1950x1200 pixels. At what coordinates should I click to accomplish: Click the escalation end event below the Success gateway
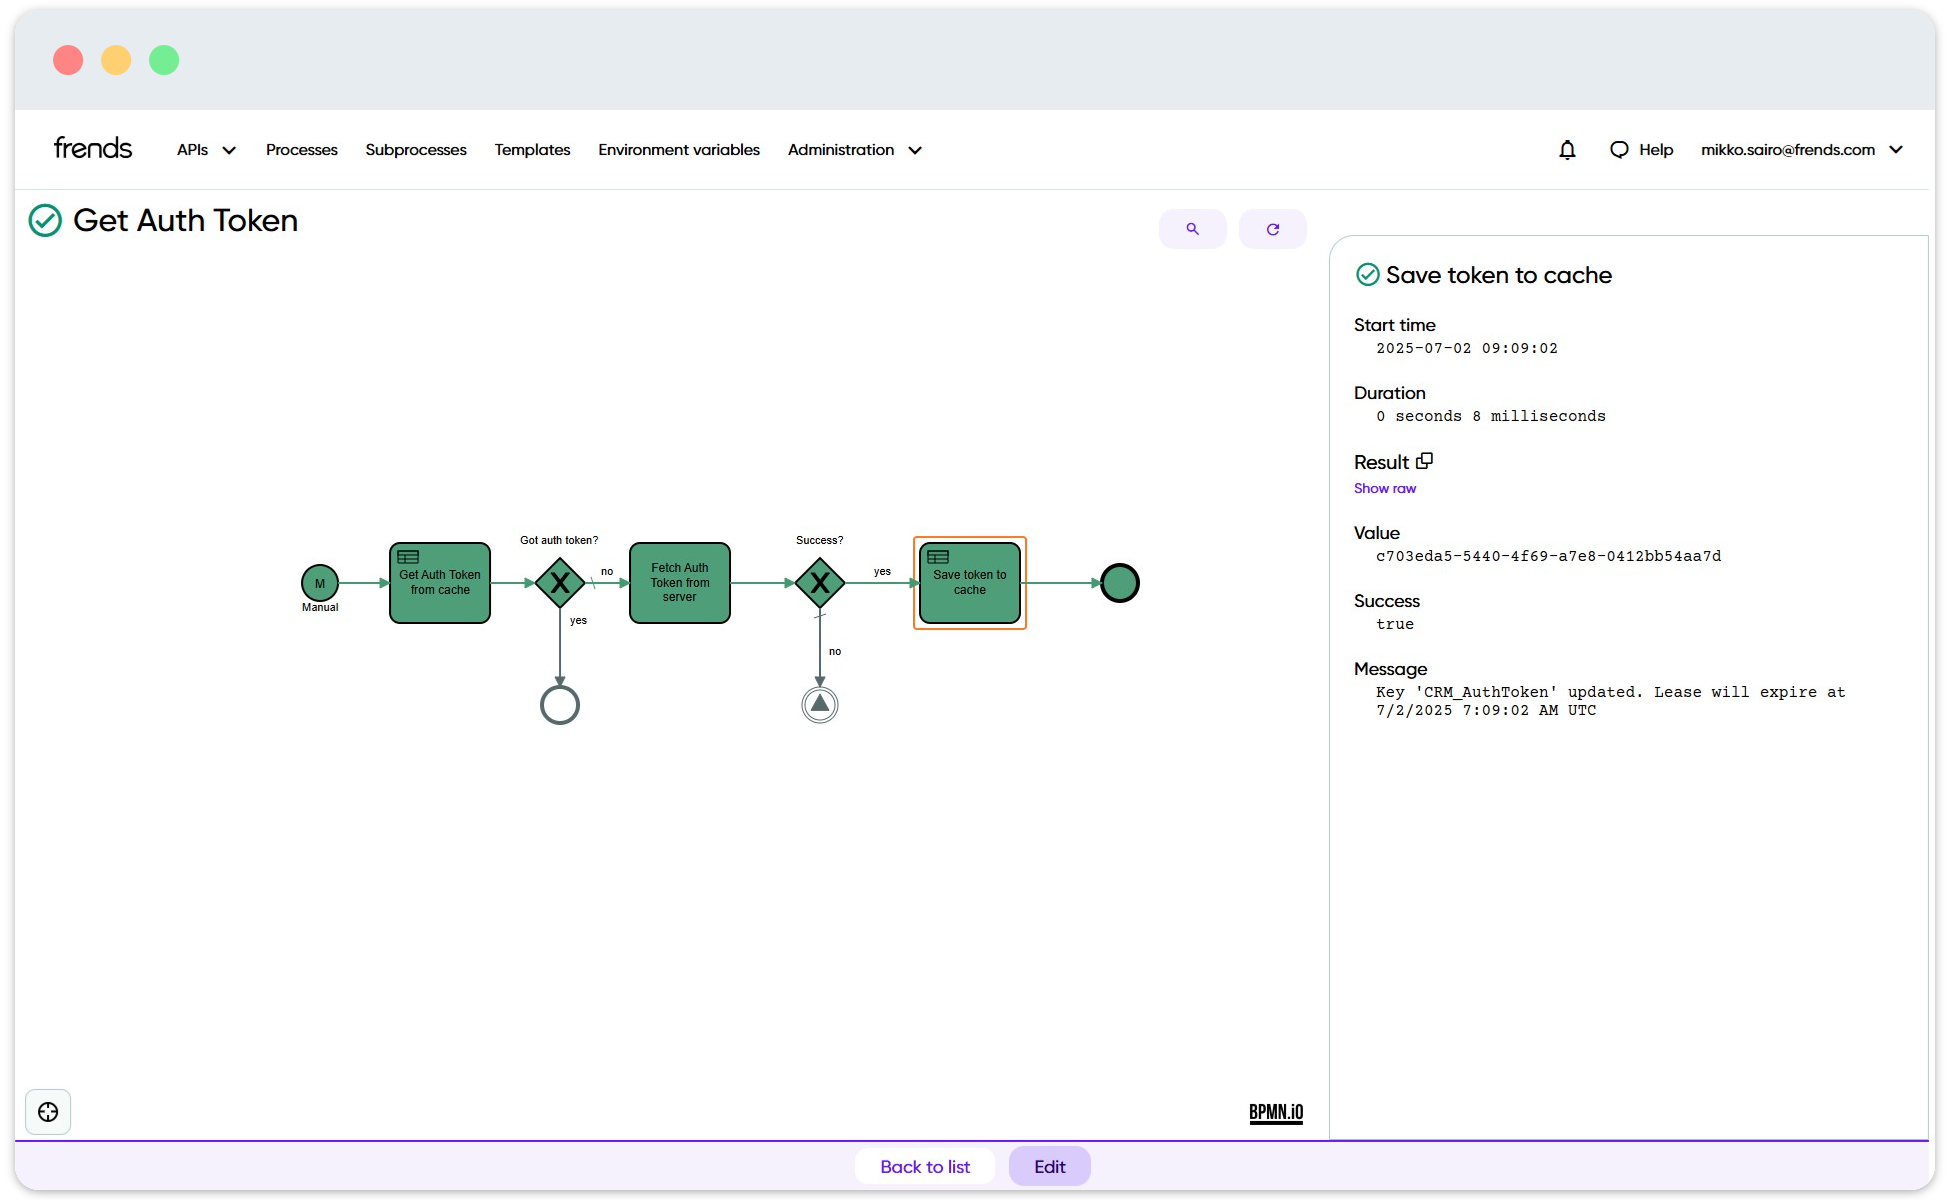point(819,703)
